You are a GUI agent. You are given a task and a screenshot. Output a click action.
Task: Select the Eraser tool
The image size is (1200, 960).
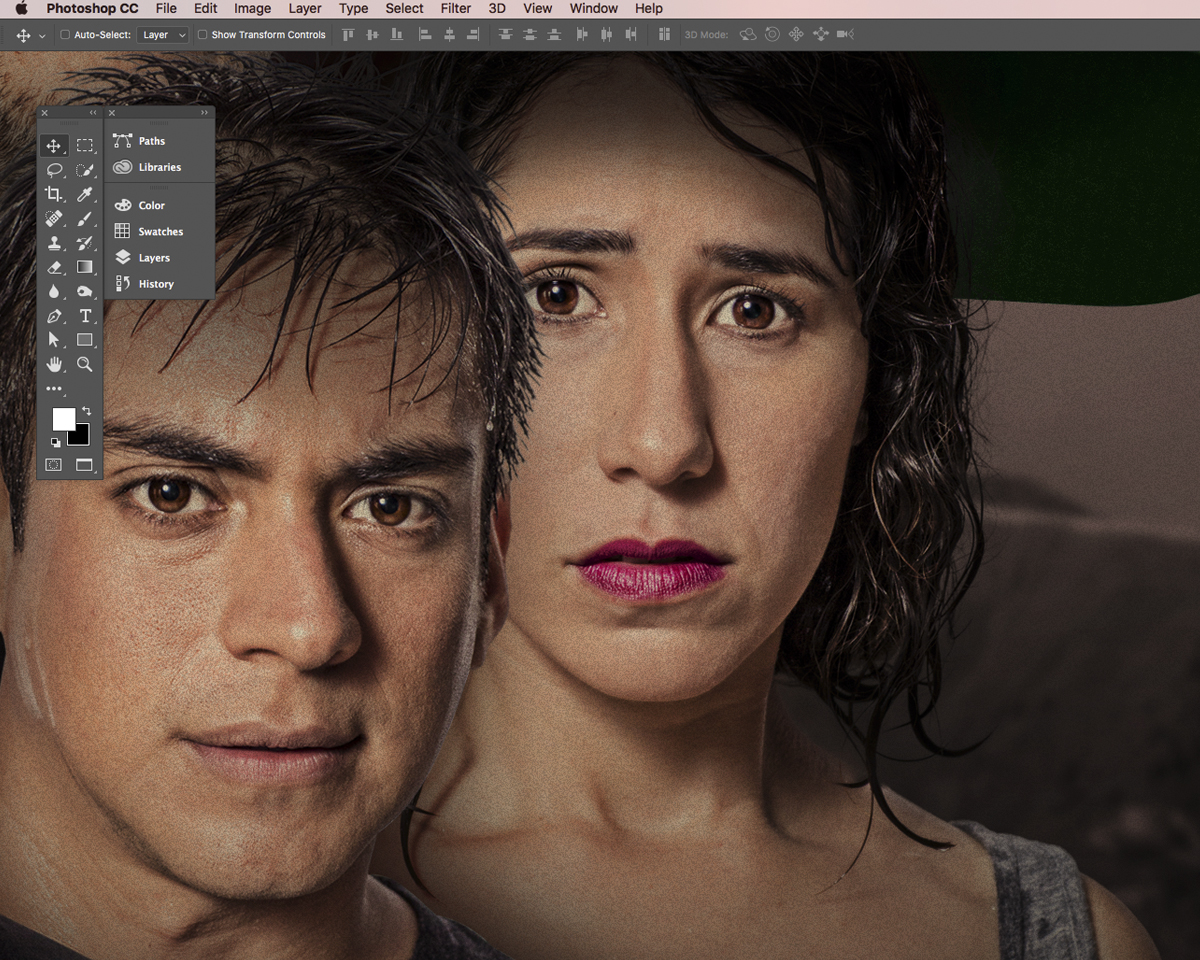point(54,267)
